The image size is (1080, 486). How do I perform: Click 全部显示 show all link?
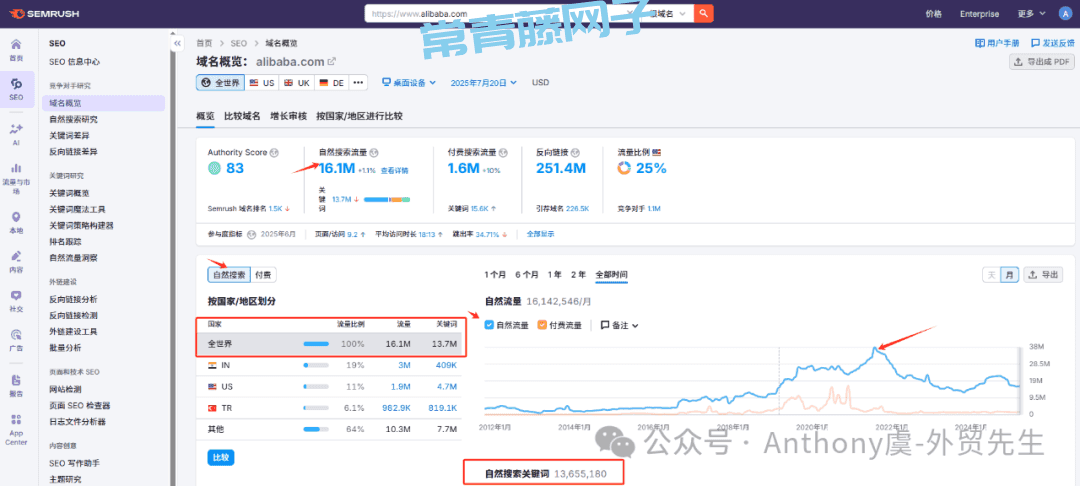pos(540,234)
